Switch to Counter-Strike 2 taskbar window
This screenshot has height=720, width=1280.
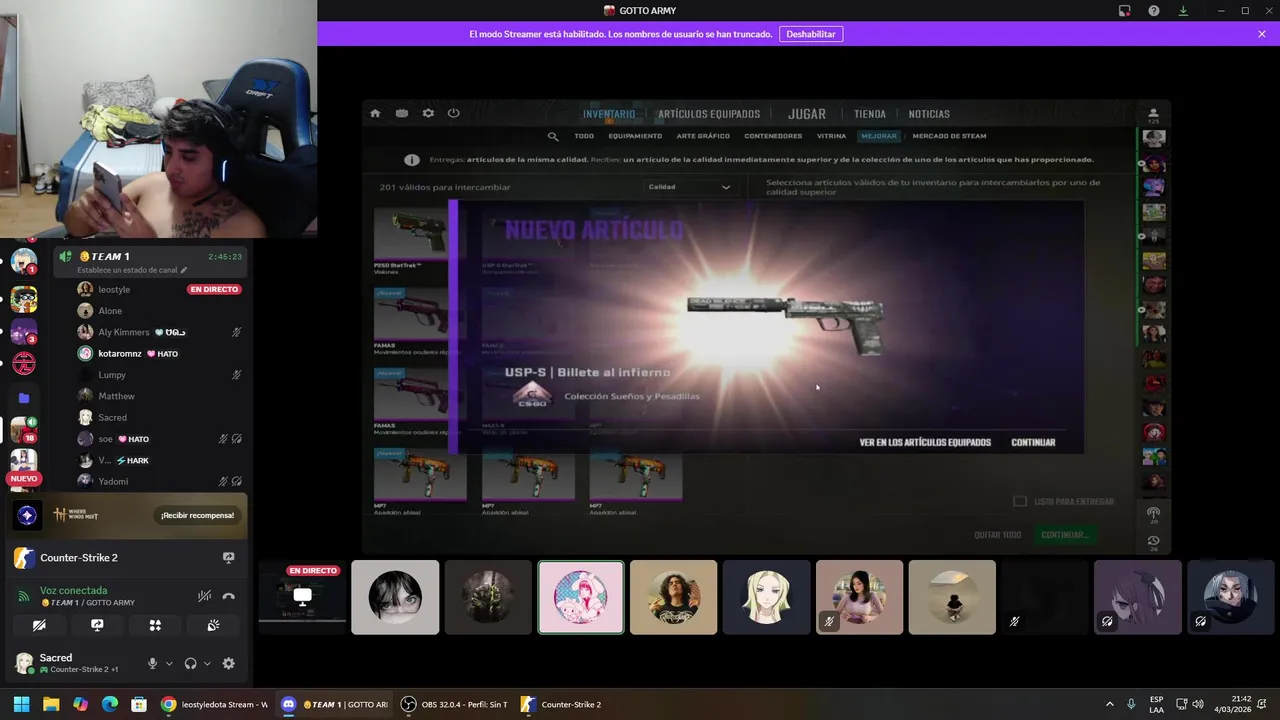click(562, 704)
